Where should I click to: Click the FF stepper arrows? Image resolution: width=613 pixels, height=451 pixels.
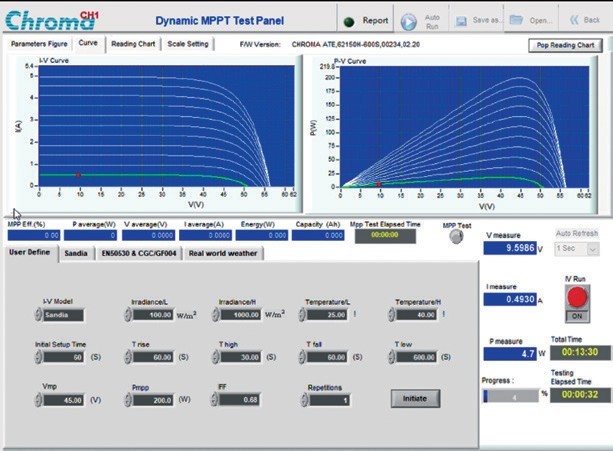[x=214, y=399]
